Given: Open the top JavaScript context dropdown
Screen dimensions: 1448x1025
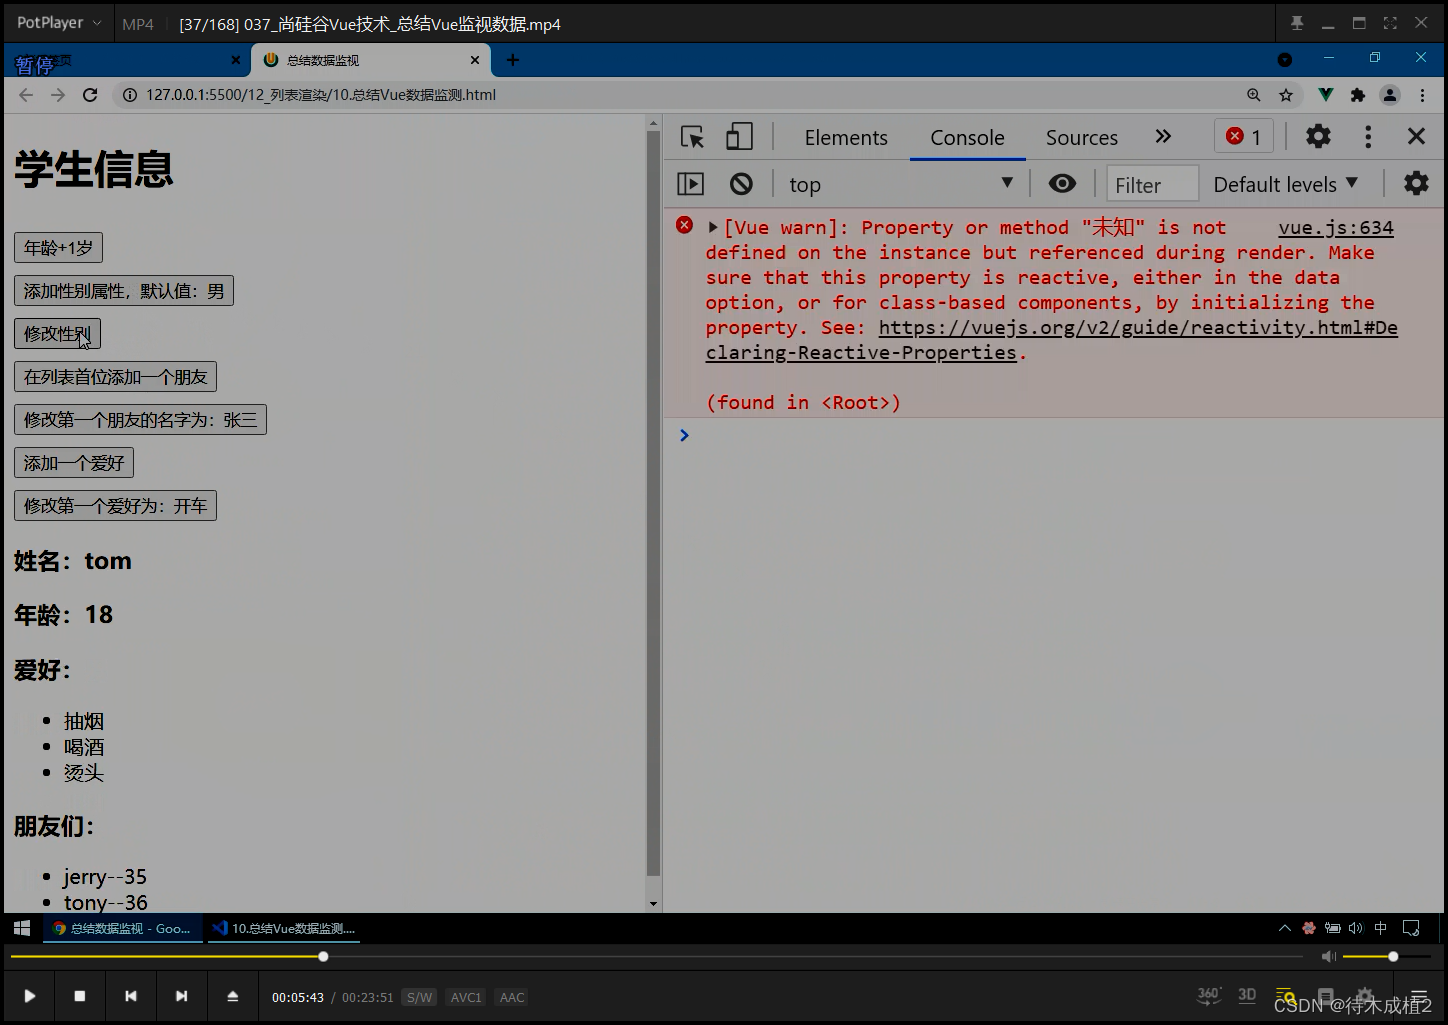Looking at the screenshot, I should tap(901, 184).
